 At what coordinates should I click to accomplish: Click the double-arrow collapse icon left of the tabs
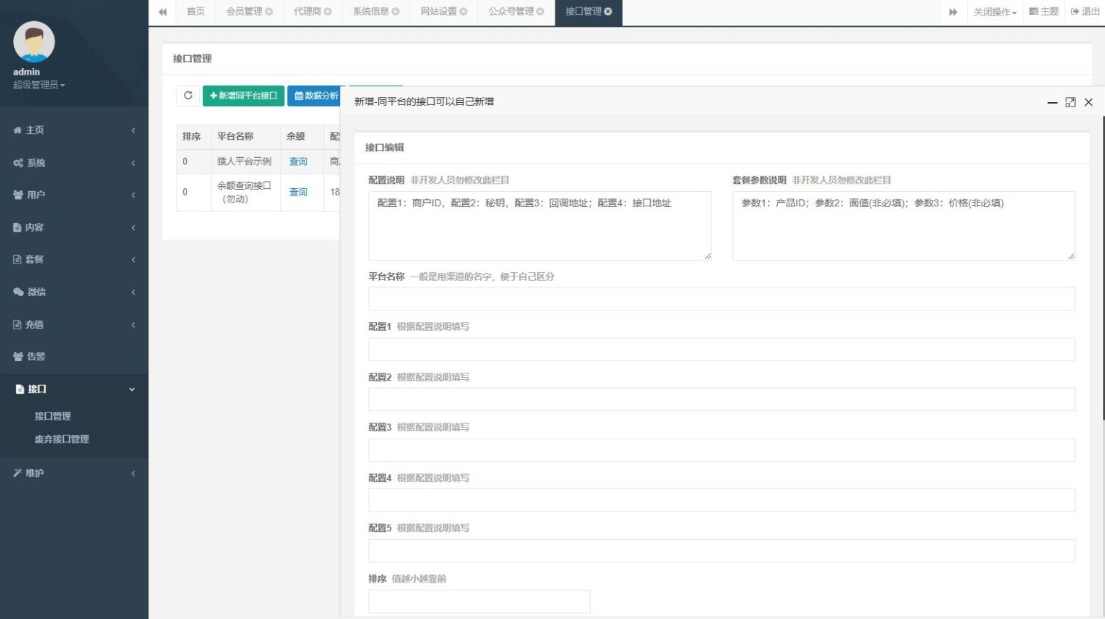[162, 12]
